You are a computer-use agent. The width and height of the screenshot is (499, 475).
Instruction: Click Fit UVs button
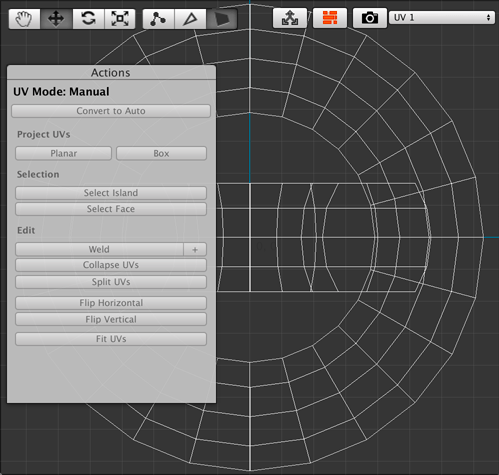tap(111, 339)
